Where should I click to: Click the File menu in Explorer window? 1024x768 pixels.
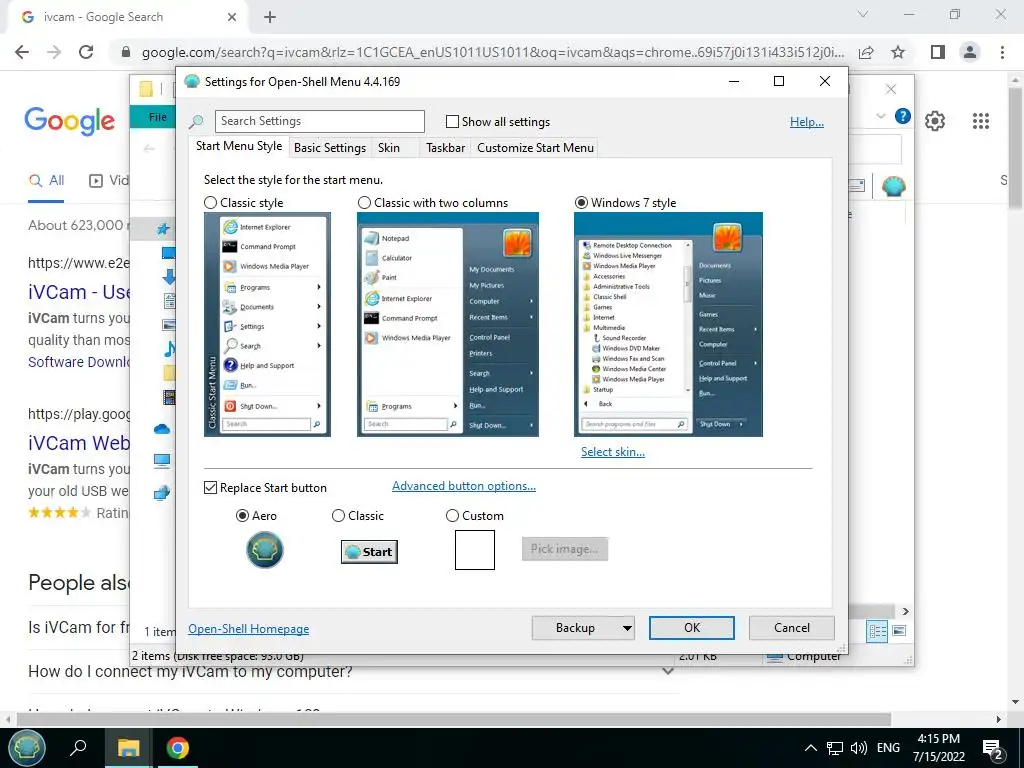pos(157,118)
